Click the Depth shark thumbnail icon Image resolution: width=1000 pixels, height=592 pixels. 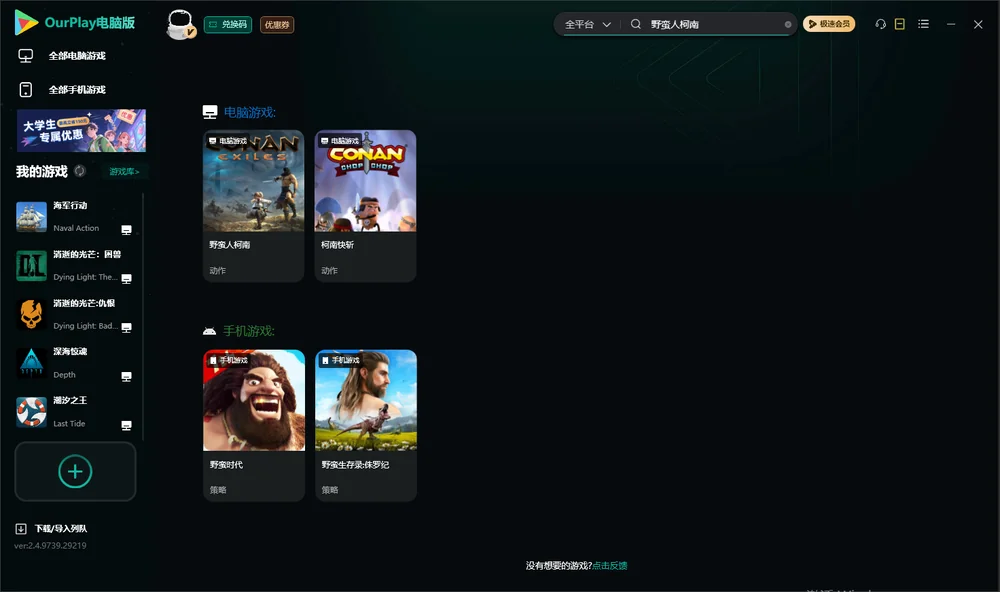click(31, 364)
